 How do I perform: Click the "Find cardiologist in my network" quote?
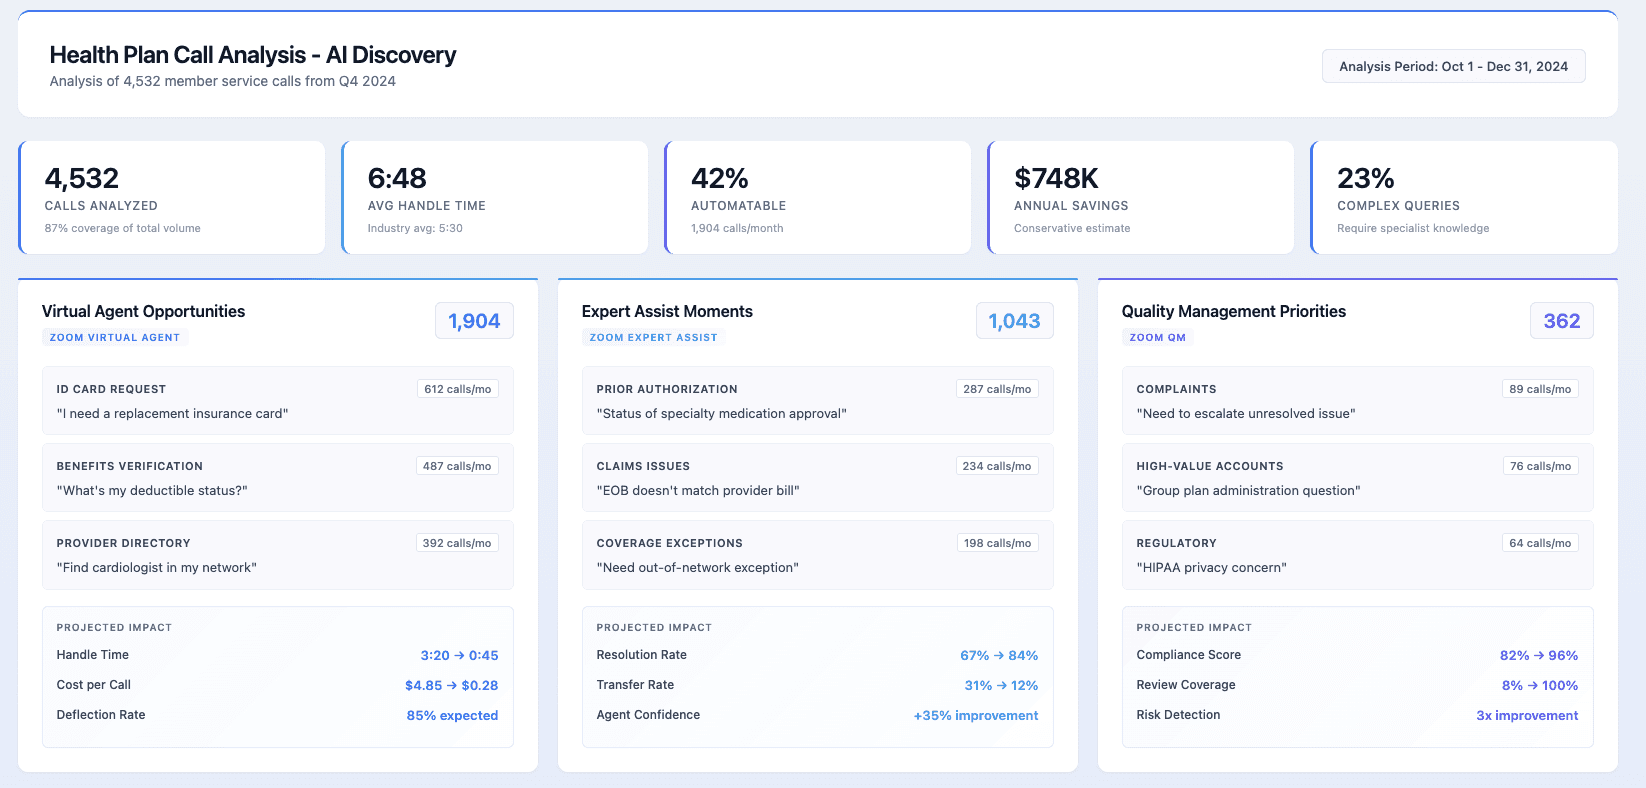coord(157,567)
